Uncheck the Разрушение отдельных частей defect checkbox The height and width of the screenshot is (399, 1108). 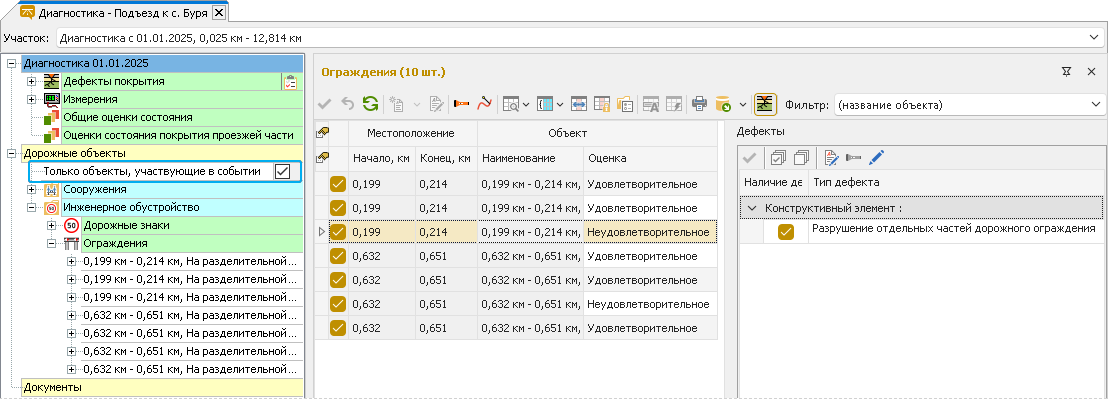coord(786,232)
